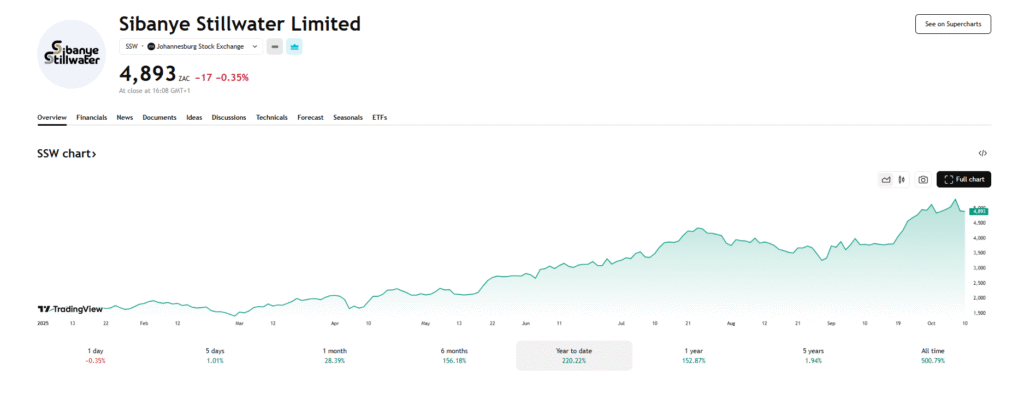Open the embed code icon

pyautogui.click(x=983, y=153)
